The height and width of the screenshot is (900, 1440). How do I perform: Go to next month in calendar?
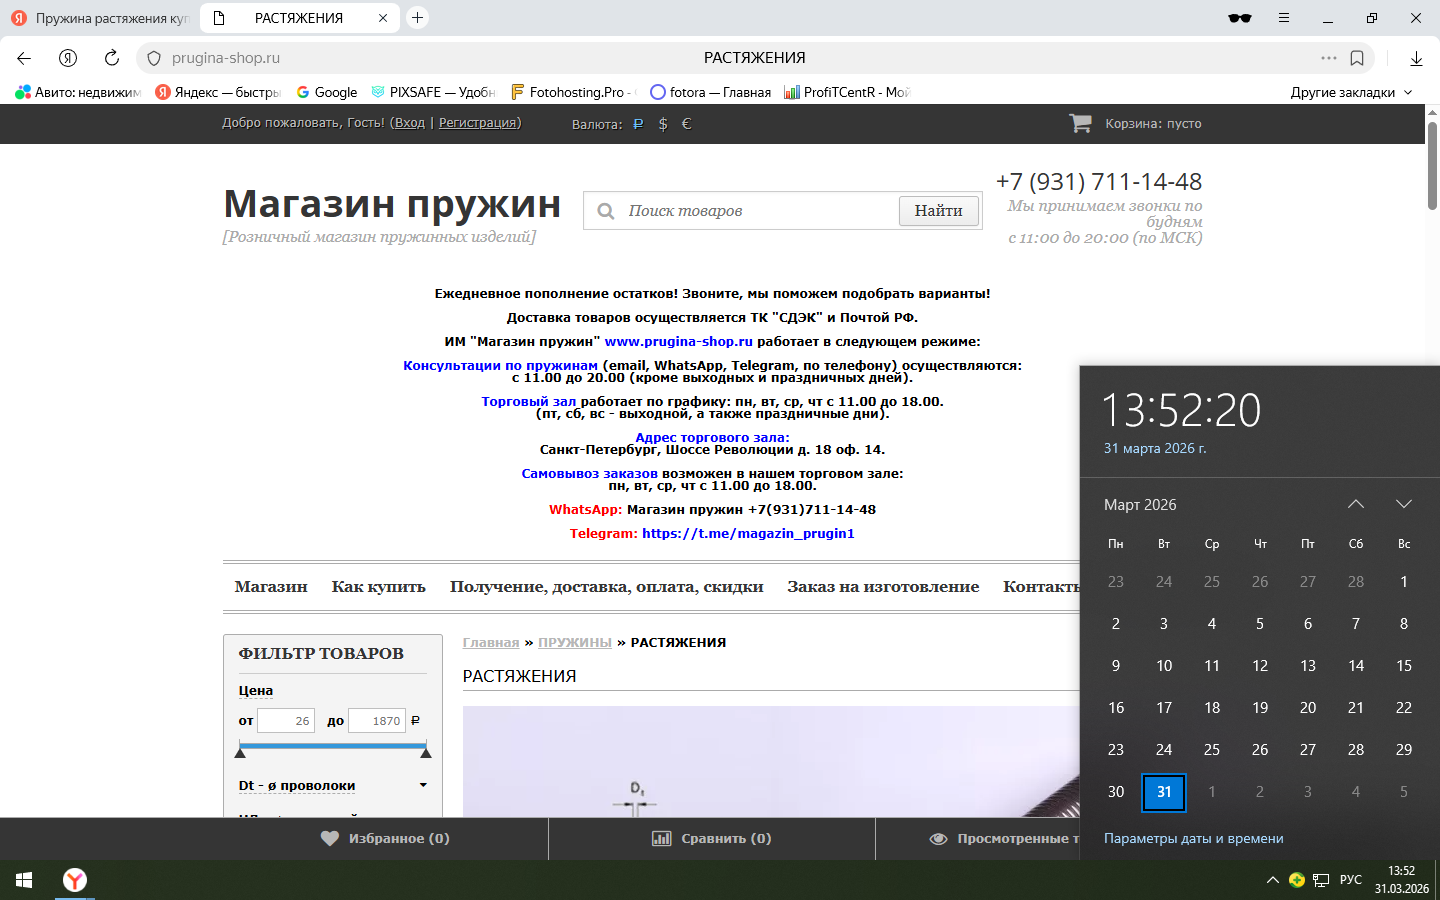coord(1404,504)
